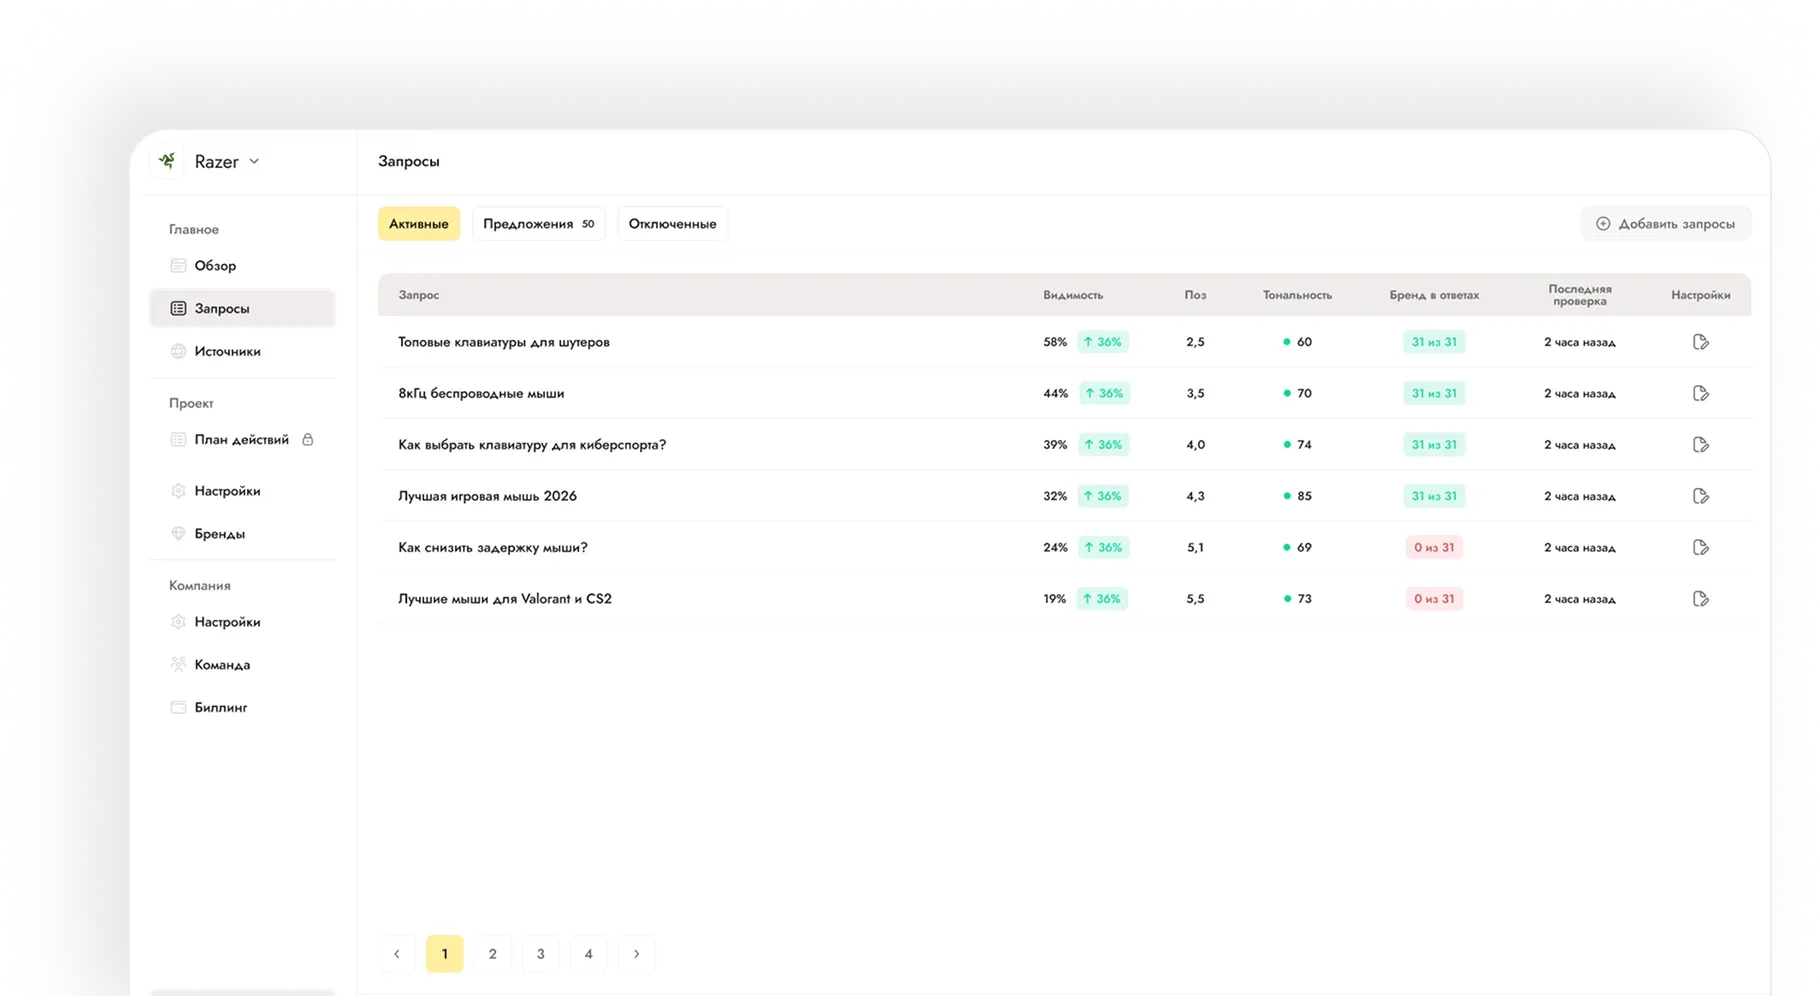Open company Настройки under Компания
This screenshot has height=996, width=1820.
tap(242, 622)
